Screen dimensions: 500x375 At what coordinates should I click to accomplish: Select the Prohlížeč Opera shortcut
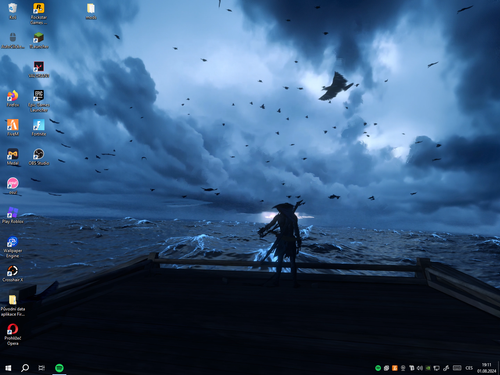pos(13,334)
